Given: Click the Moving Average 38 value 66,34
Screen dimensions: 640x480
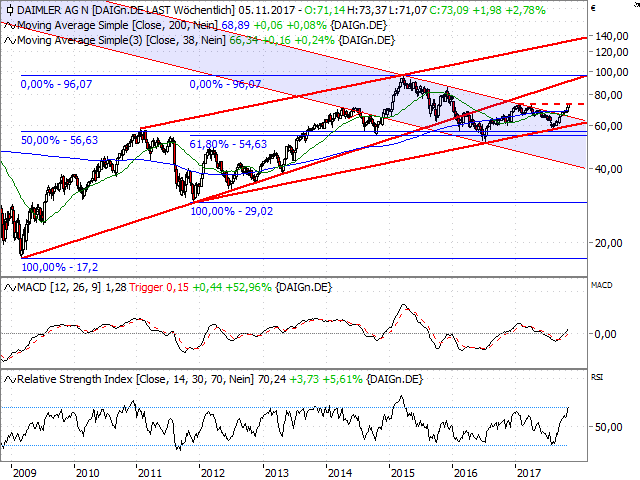Looking at the screenshot, I should (244, 40).
